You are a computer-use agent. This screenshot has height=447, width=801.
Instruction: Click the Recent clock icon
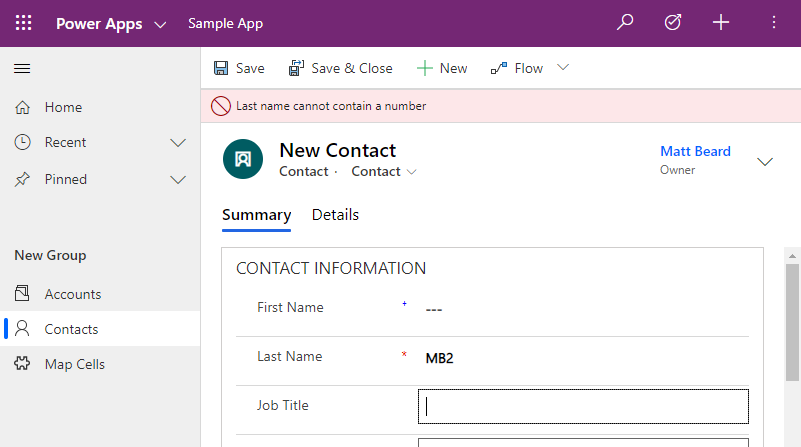(22, 142)
